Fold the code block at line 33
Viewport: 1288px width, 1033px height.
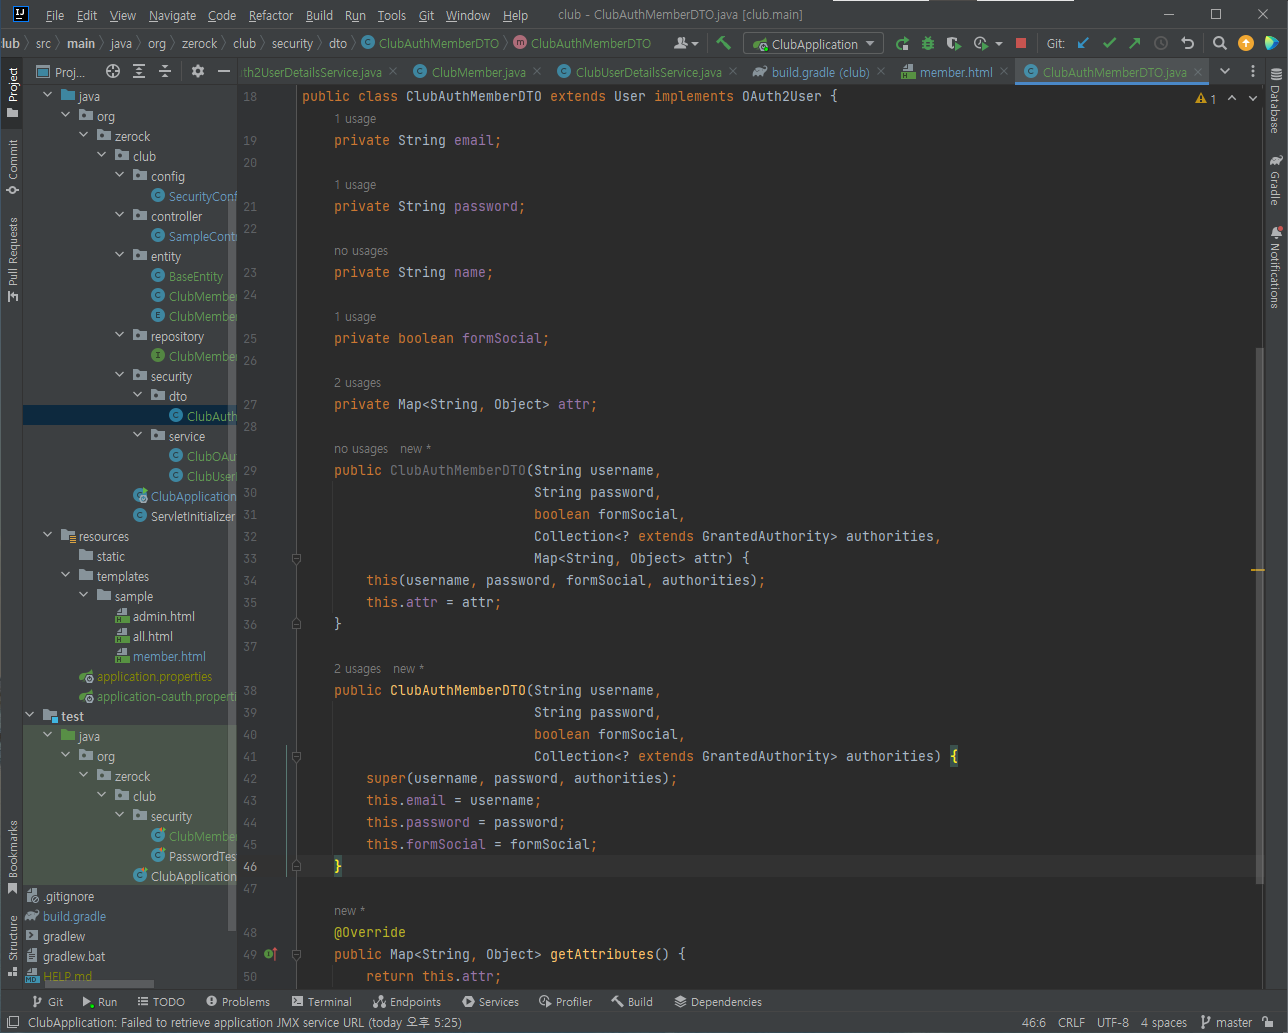(x=296, y=558)
